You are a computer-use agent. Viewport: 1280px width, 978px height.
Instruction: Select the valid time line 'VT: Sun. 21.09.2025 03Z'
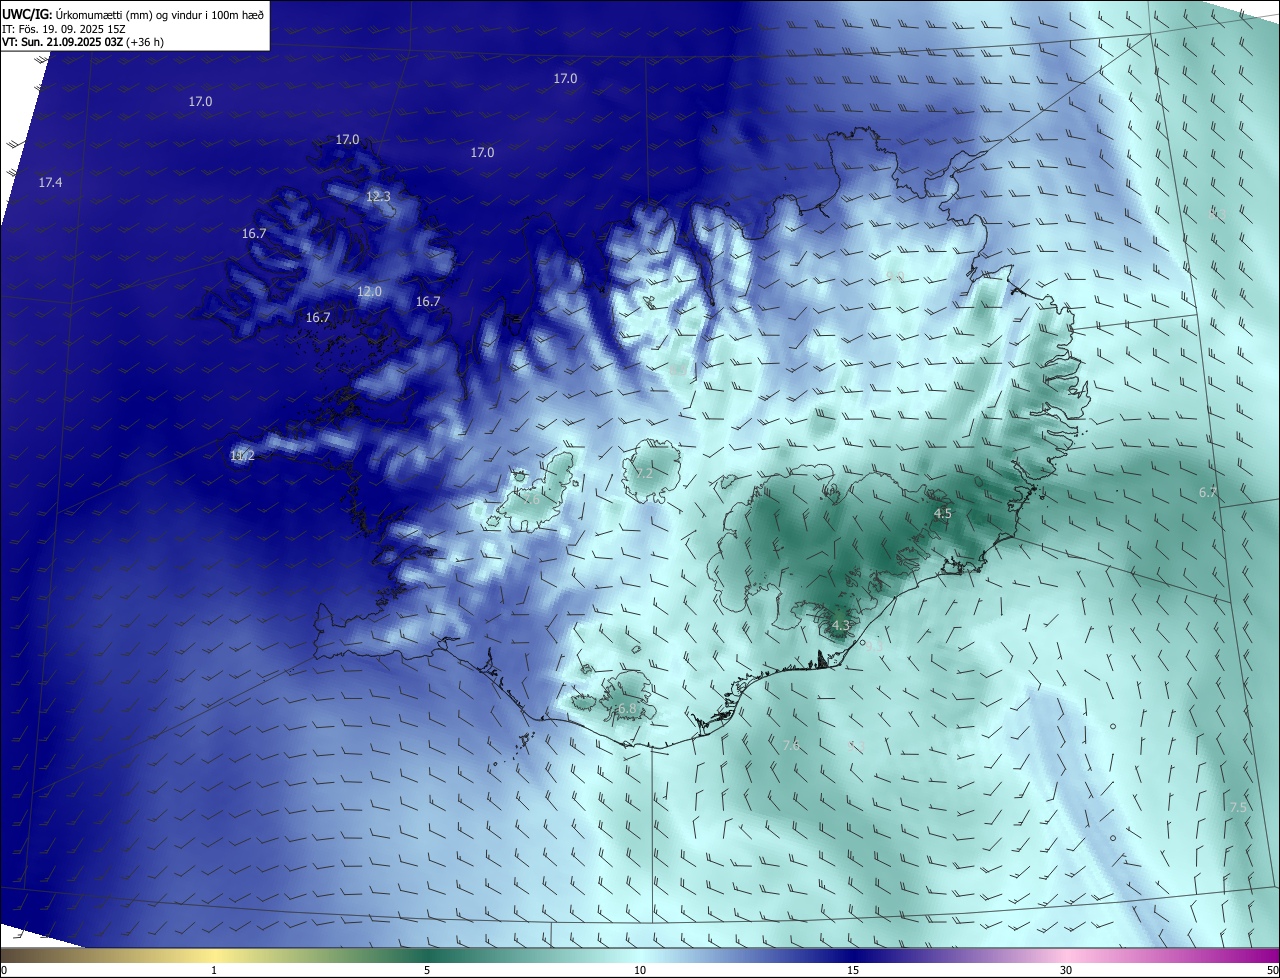pyautogui.click(x=83, y=42)
